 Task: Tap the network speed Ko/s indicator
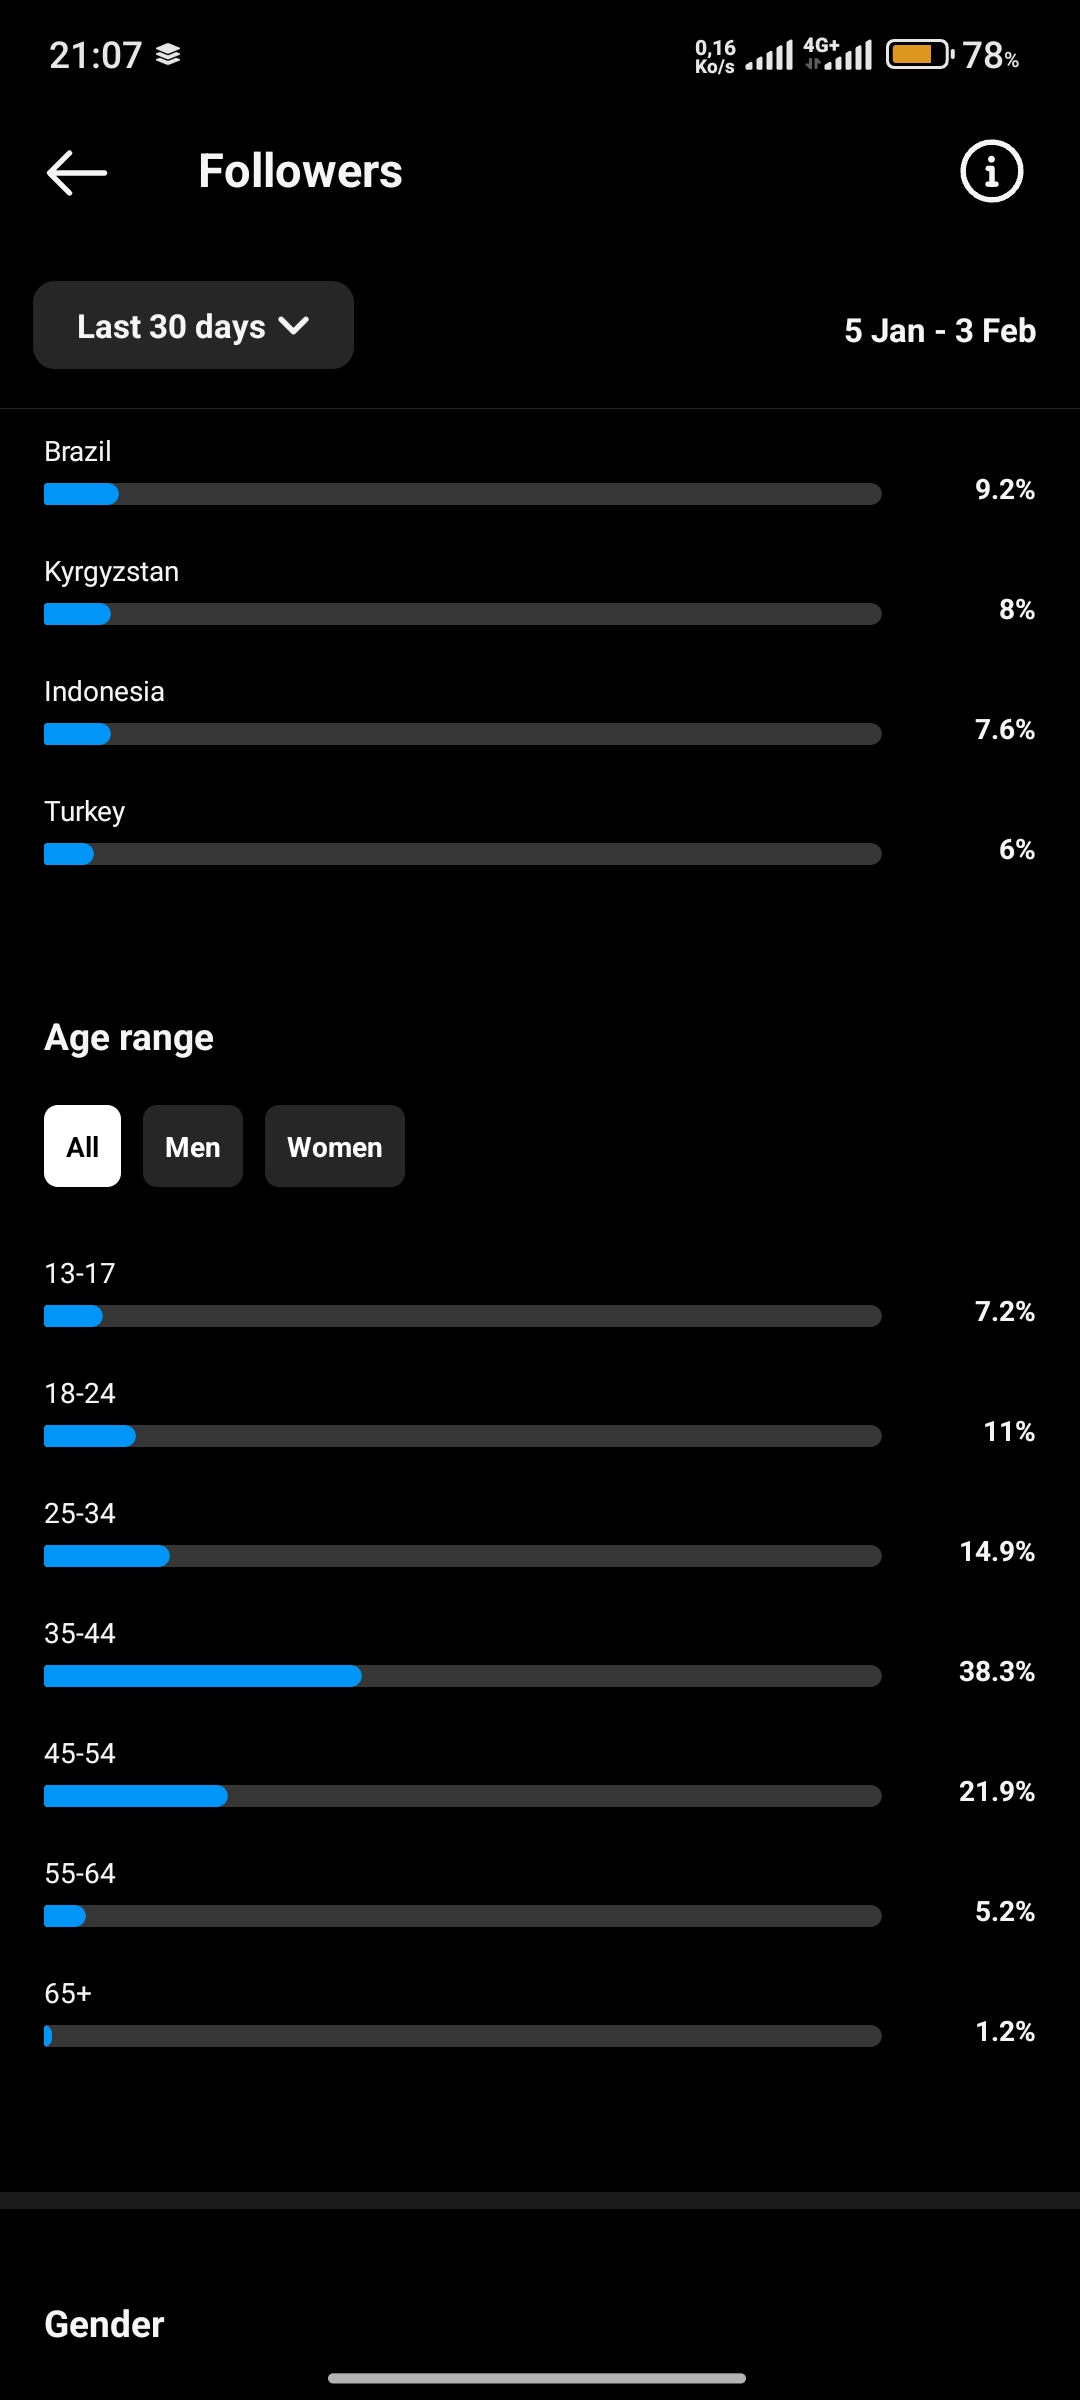click(715, 57)
